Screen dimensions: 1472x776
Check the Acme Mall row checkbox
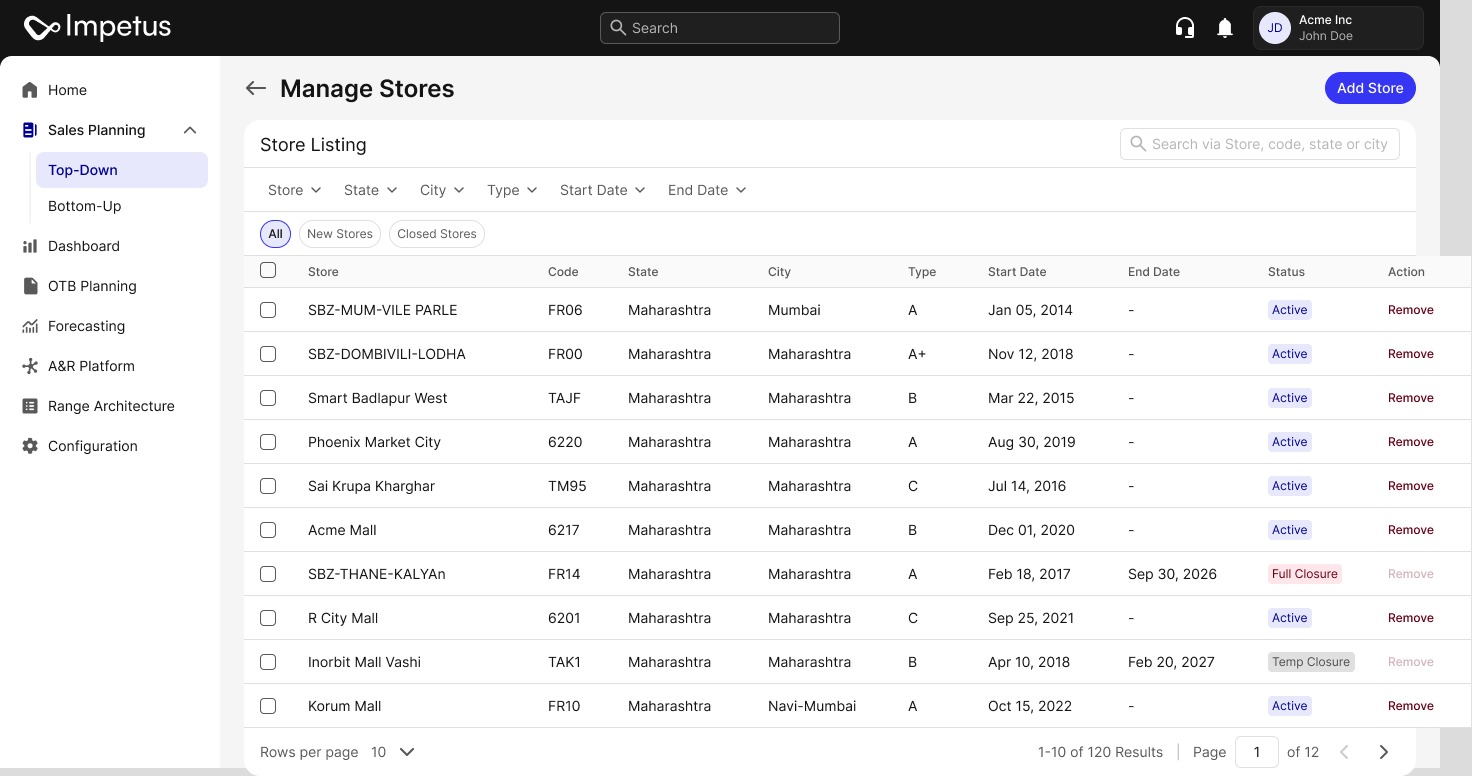click(x=268, y=530)
